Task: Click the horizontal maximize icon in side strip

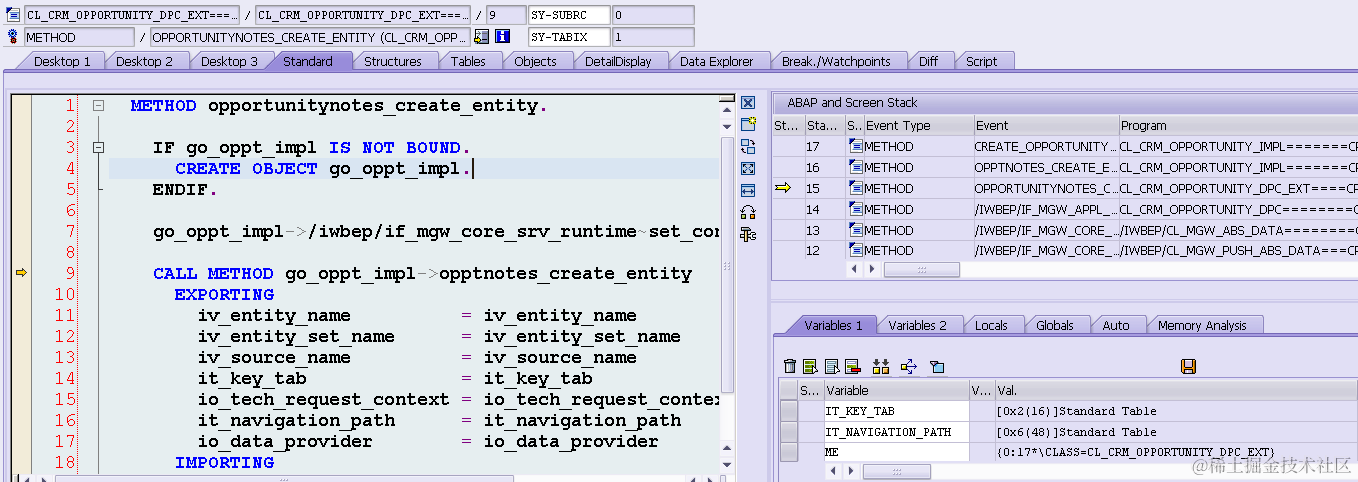Action: (x=748, y=190)
